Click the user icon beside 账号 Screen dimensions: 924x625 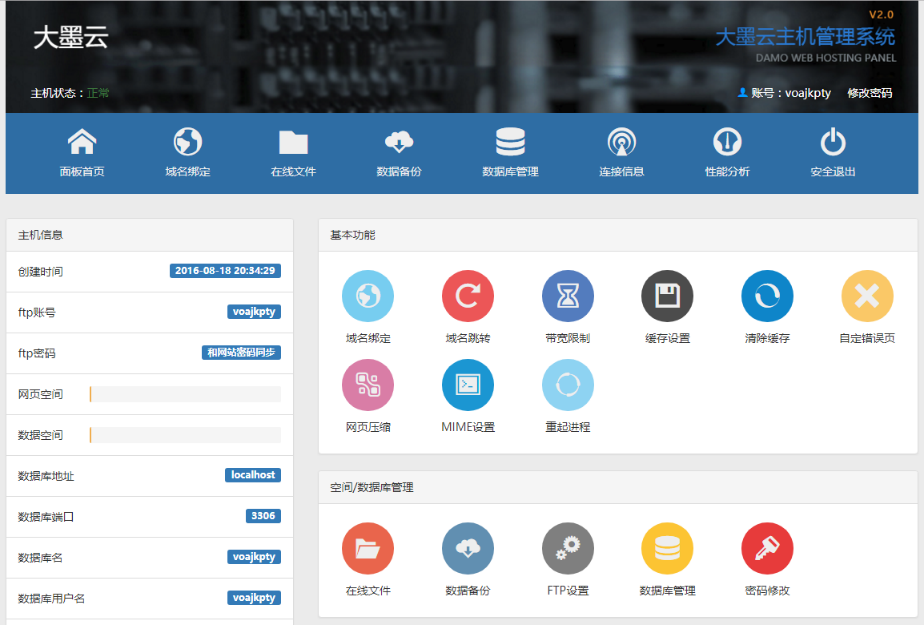click(742, 92)
